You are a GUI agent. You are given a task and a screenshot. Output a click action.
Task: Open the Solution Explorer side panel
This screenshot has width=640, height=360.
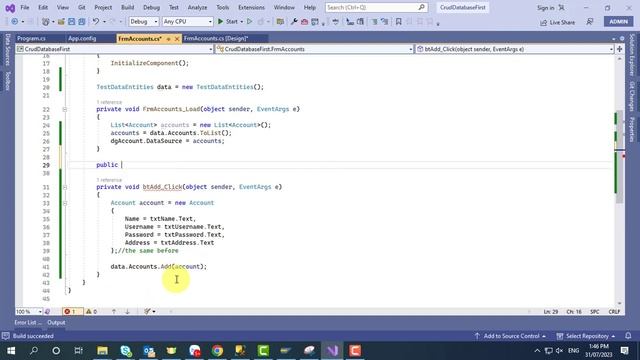pyautogui.click(x=632, y=54)
